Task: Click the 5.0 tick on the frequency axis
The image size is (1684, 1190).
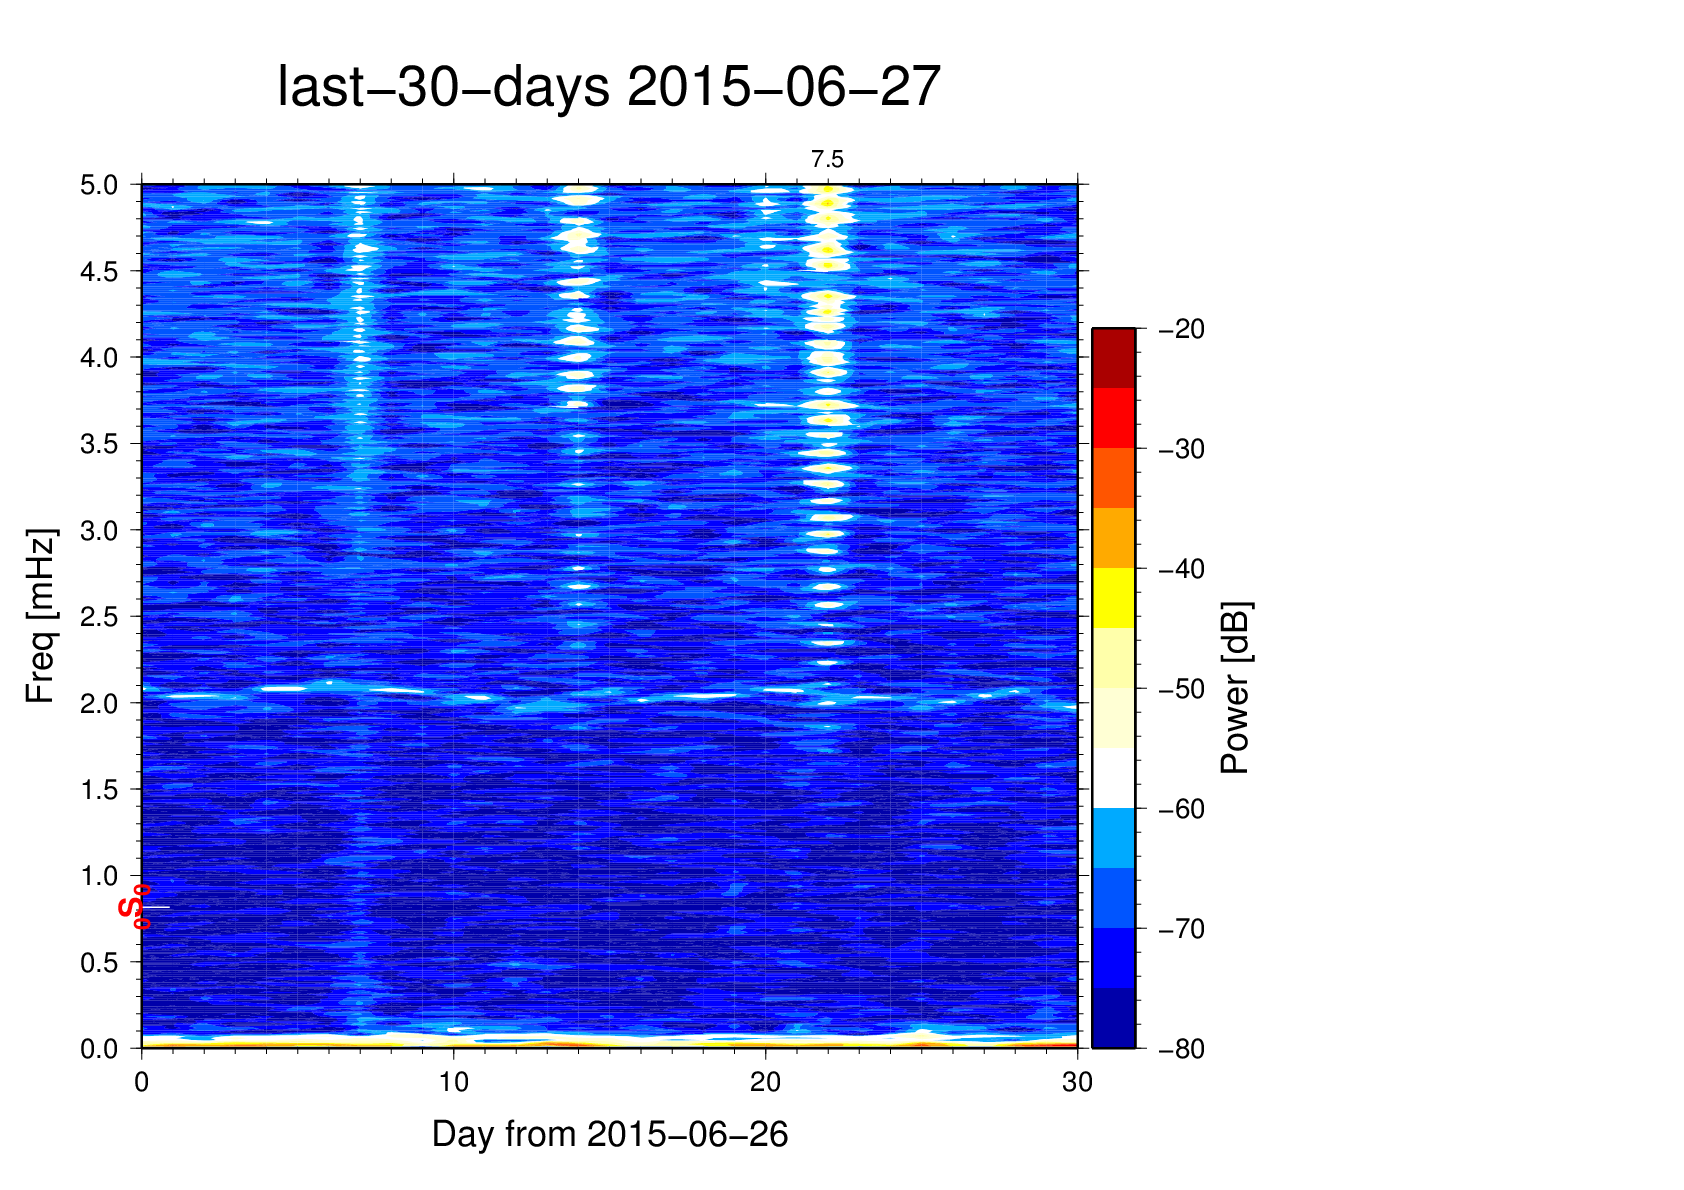Action: pos(98,186)
